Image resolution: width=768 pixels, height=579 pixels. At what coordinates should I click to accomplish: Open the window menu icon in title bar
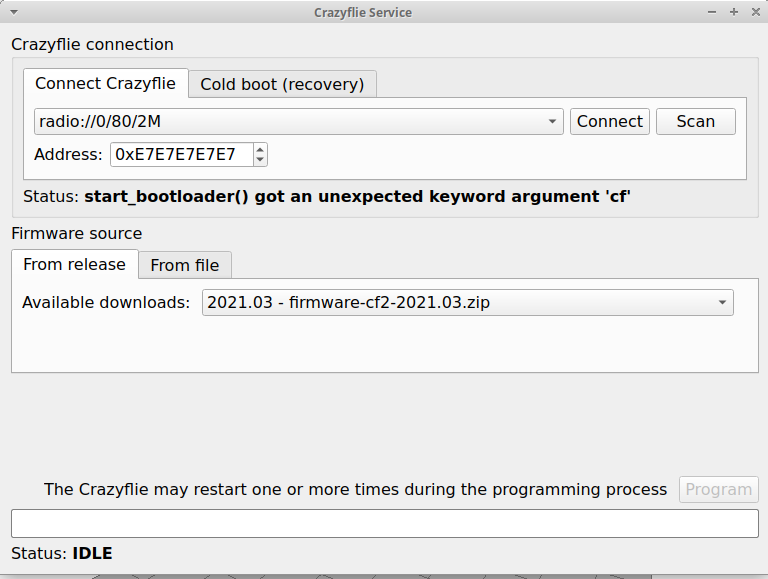coord(12,12)
